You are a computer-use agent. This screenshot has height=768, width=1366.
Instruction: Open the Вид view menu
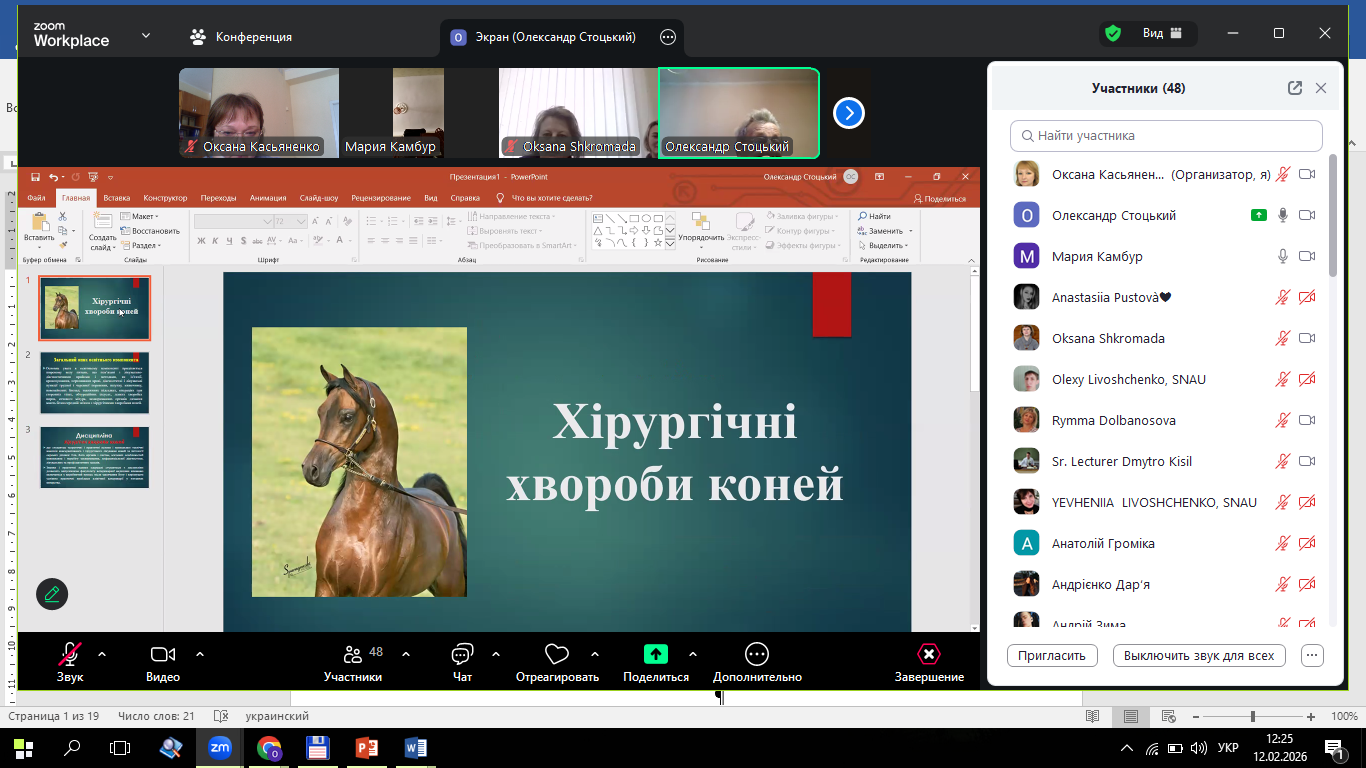coord(1162,33)
